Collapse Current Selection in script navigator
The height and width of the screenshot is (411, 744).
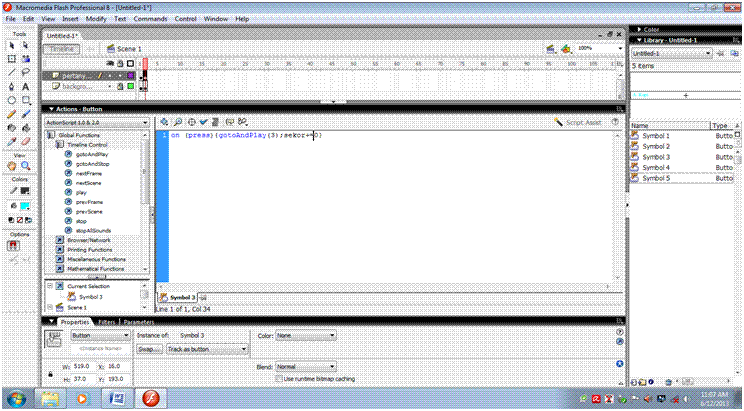50,286
